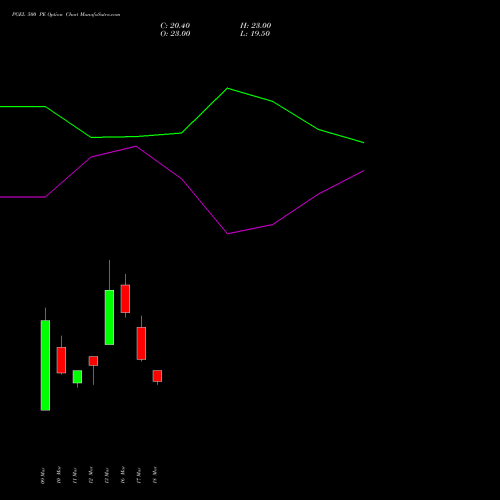Screen dimensions: 500x500
Task: Click the low value L: 19.50
Action: (255, 34)
